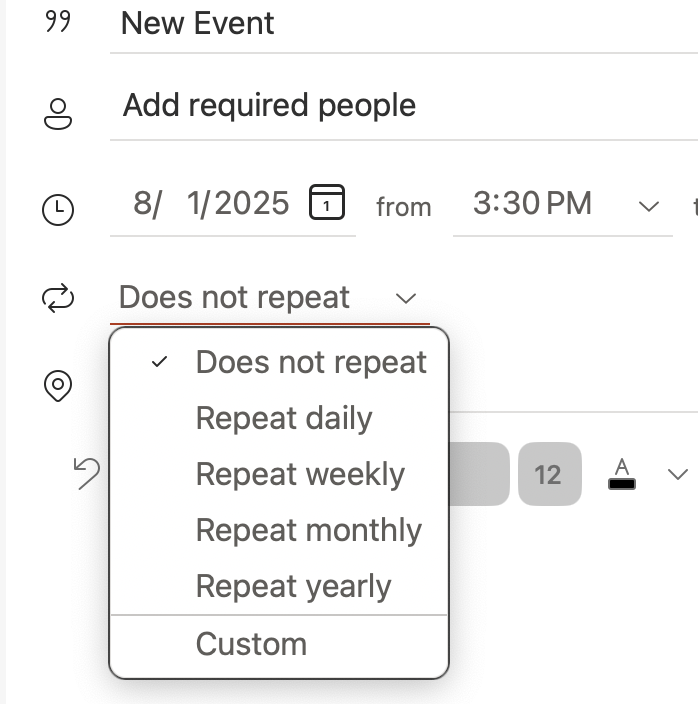Collapse the Does not repeat dropdown
Image resolution: width=698 pixels, height=704 pixels.
pos(405,298)
